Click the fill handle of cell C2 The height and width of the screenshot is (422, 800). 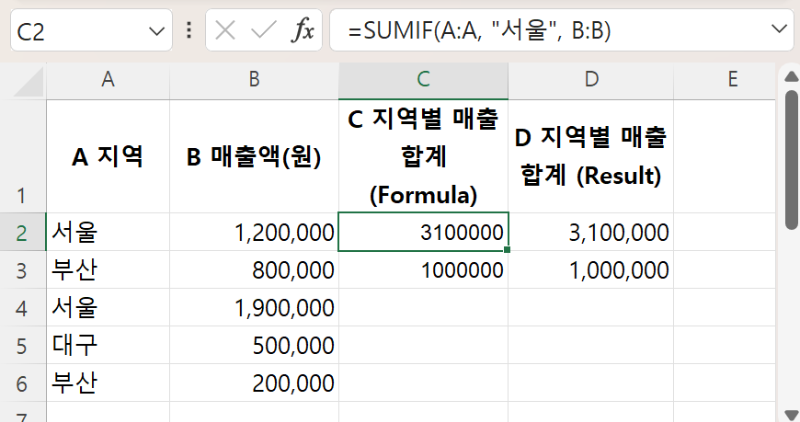click(507, 250)
